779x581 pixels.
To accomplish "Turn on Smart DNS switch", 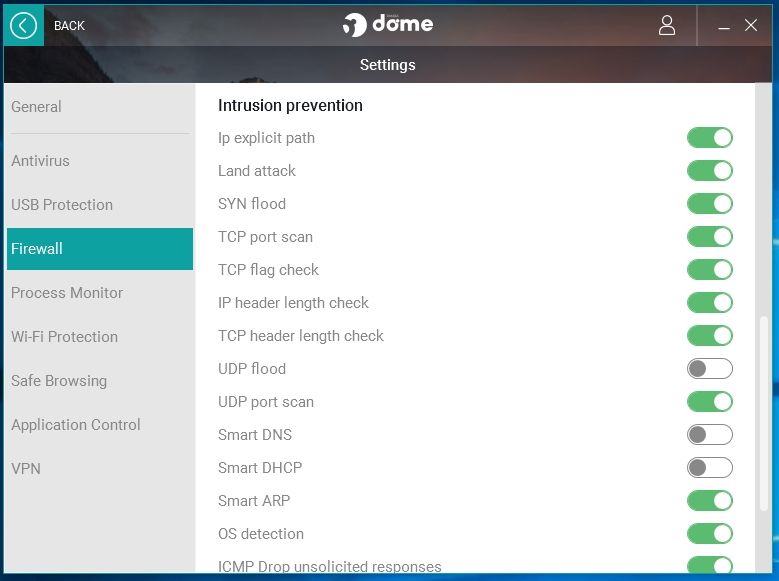I will click(x=710, y=435).
